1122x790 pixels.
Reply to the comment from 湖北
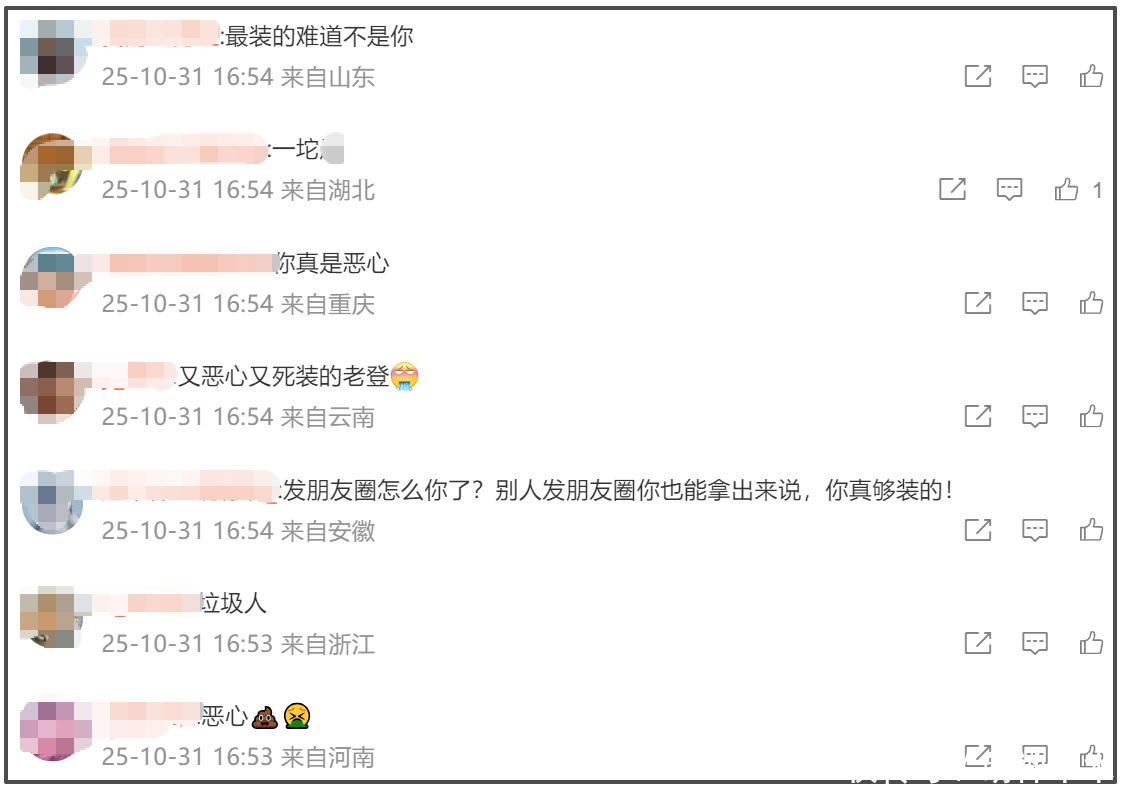[1010, 189]
